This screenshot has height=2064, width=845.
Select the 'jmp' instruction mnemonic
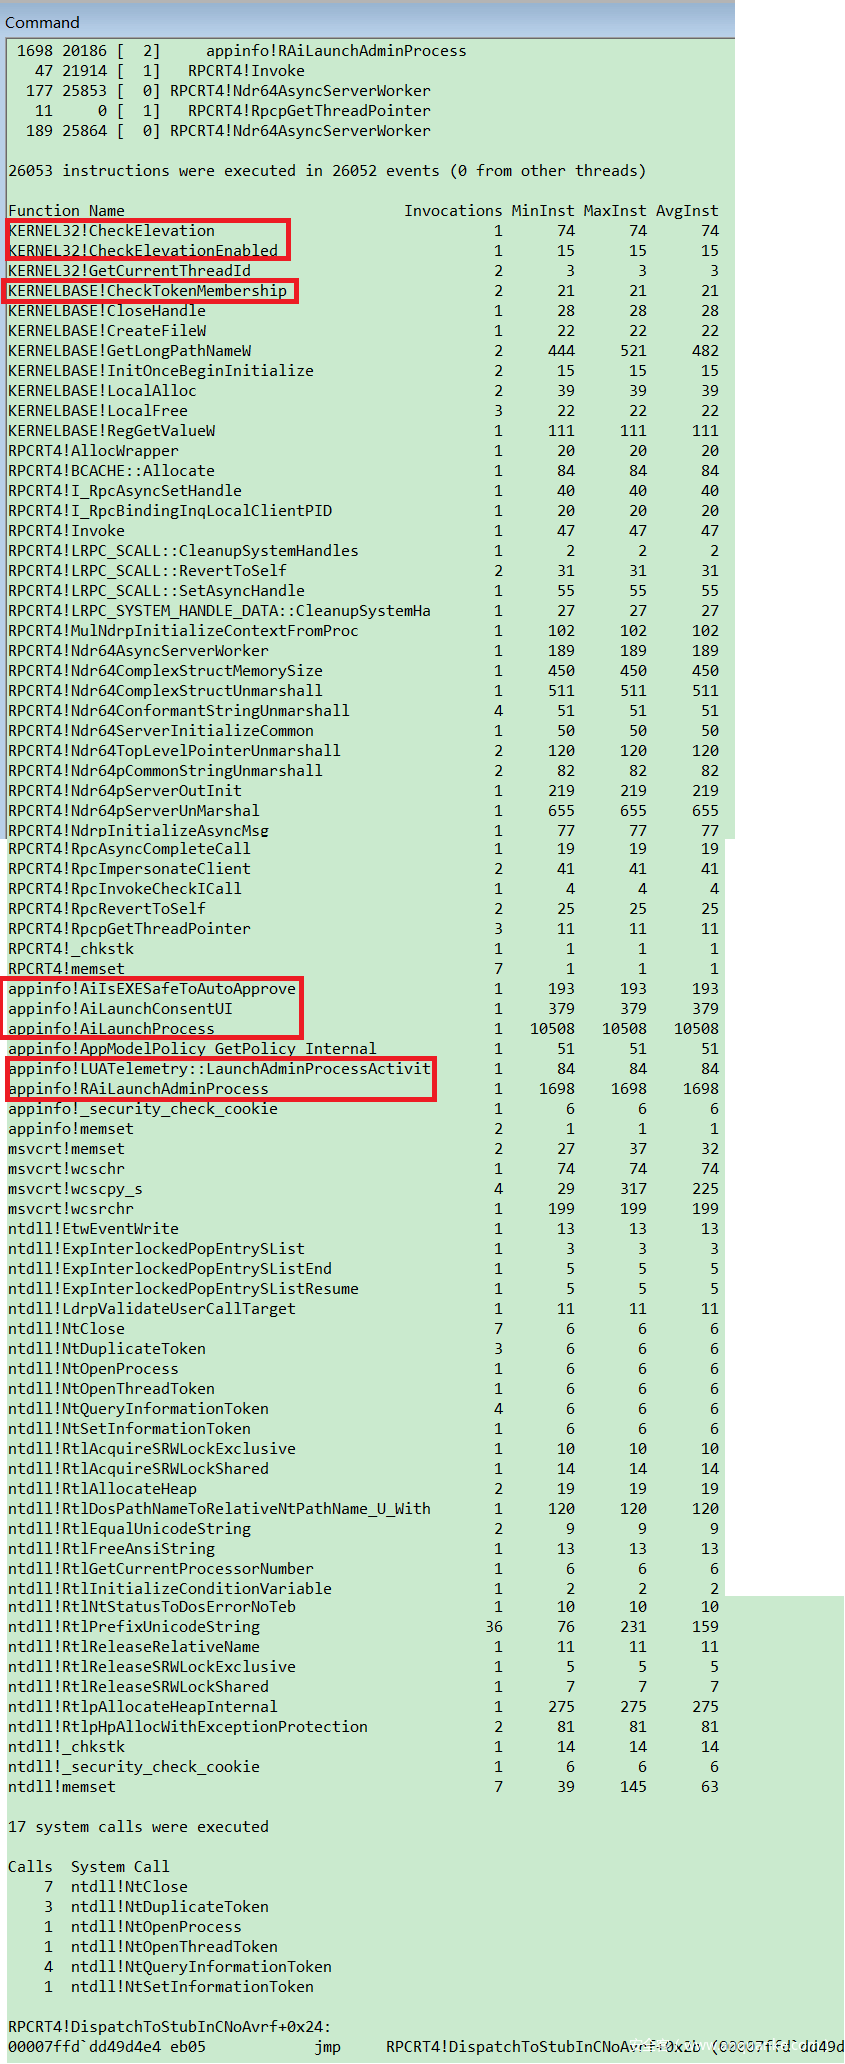[327, 2046]
